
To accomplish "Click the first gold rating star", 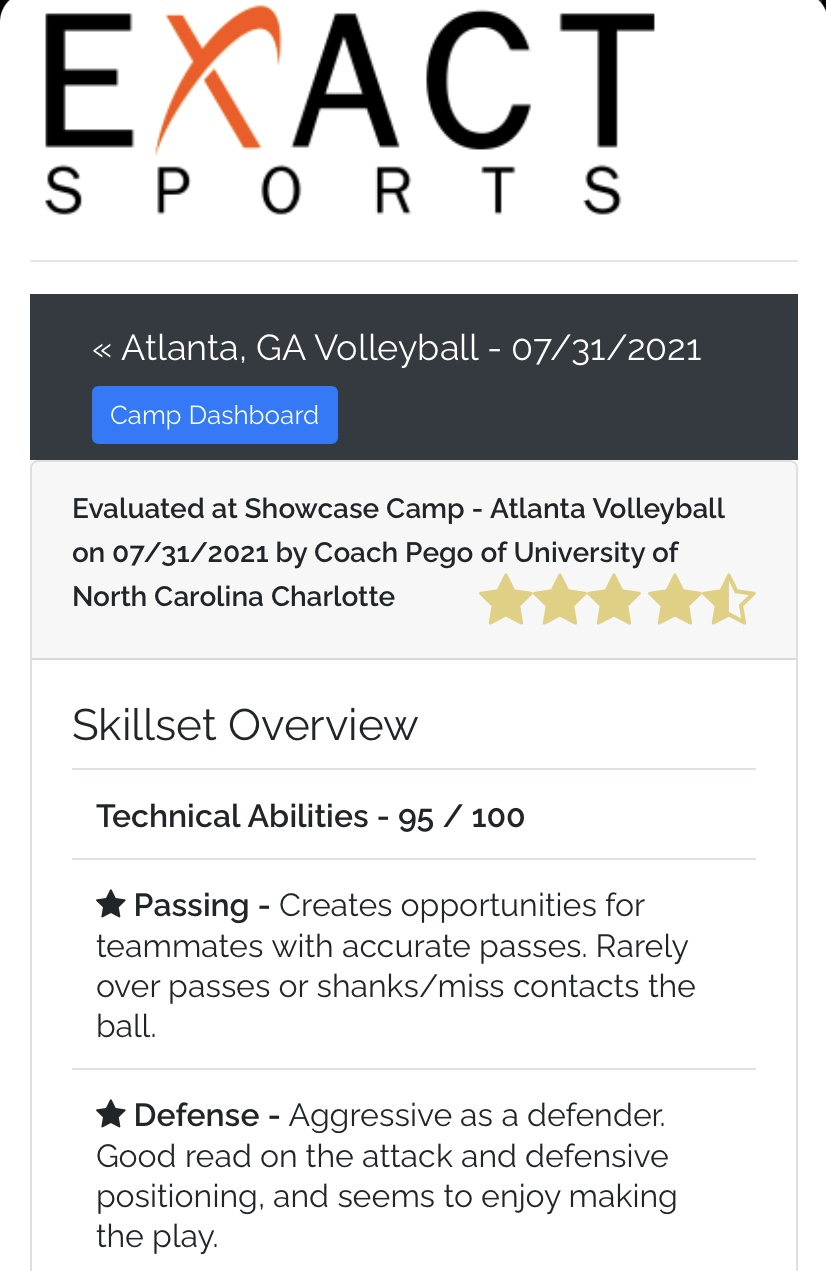I will coord(503,600).
